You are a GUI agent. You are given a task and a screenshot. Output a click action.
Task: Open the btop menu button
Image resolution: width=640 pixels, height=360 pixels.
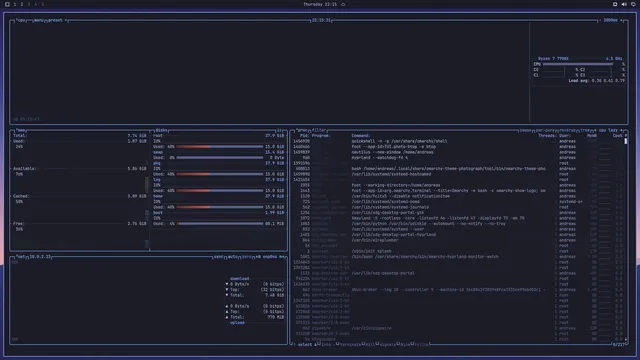click(x=38, y=20)
